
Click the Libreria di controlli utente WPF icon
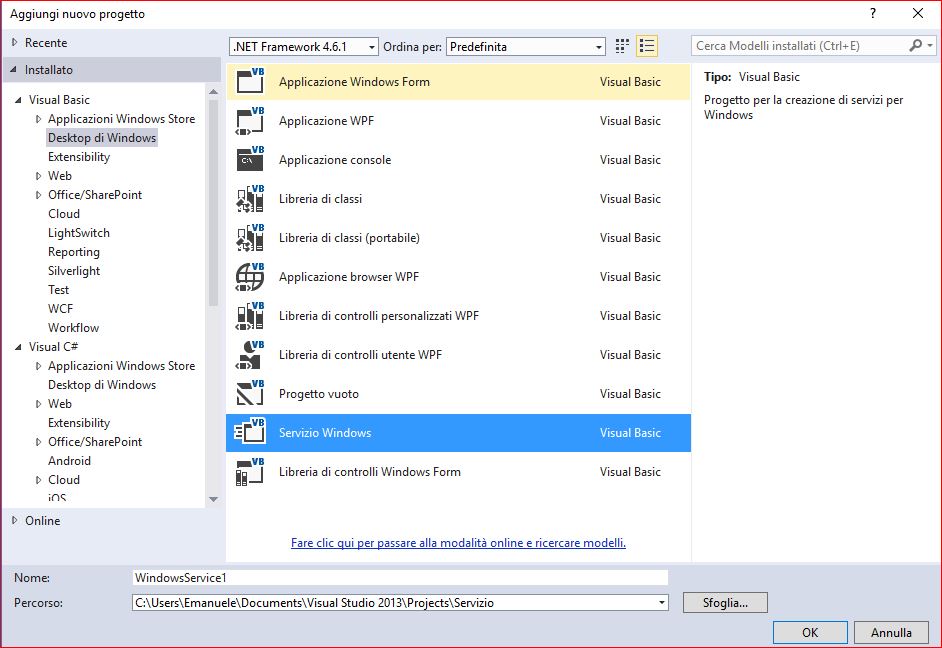point(250,354)
